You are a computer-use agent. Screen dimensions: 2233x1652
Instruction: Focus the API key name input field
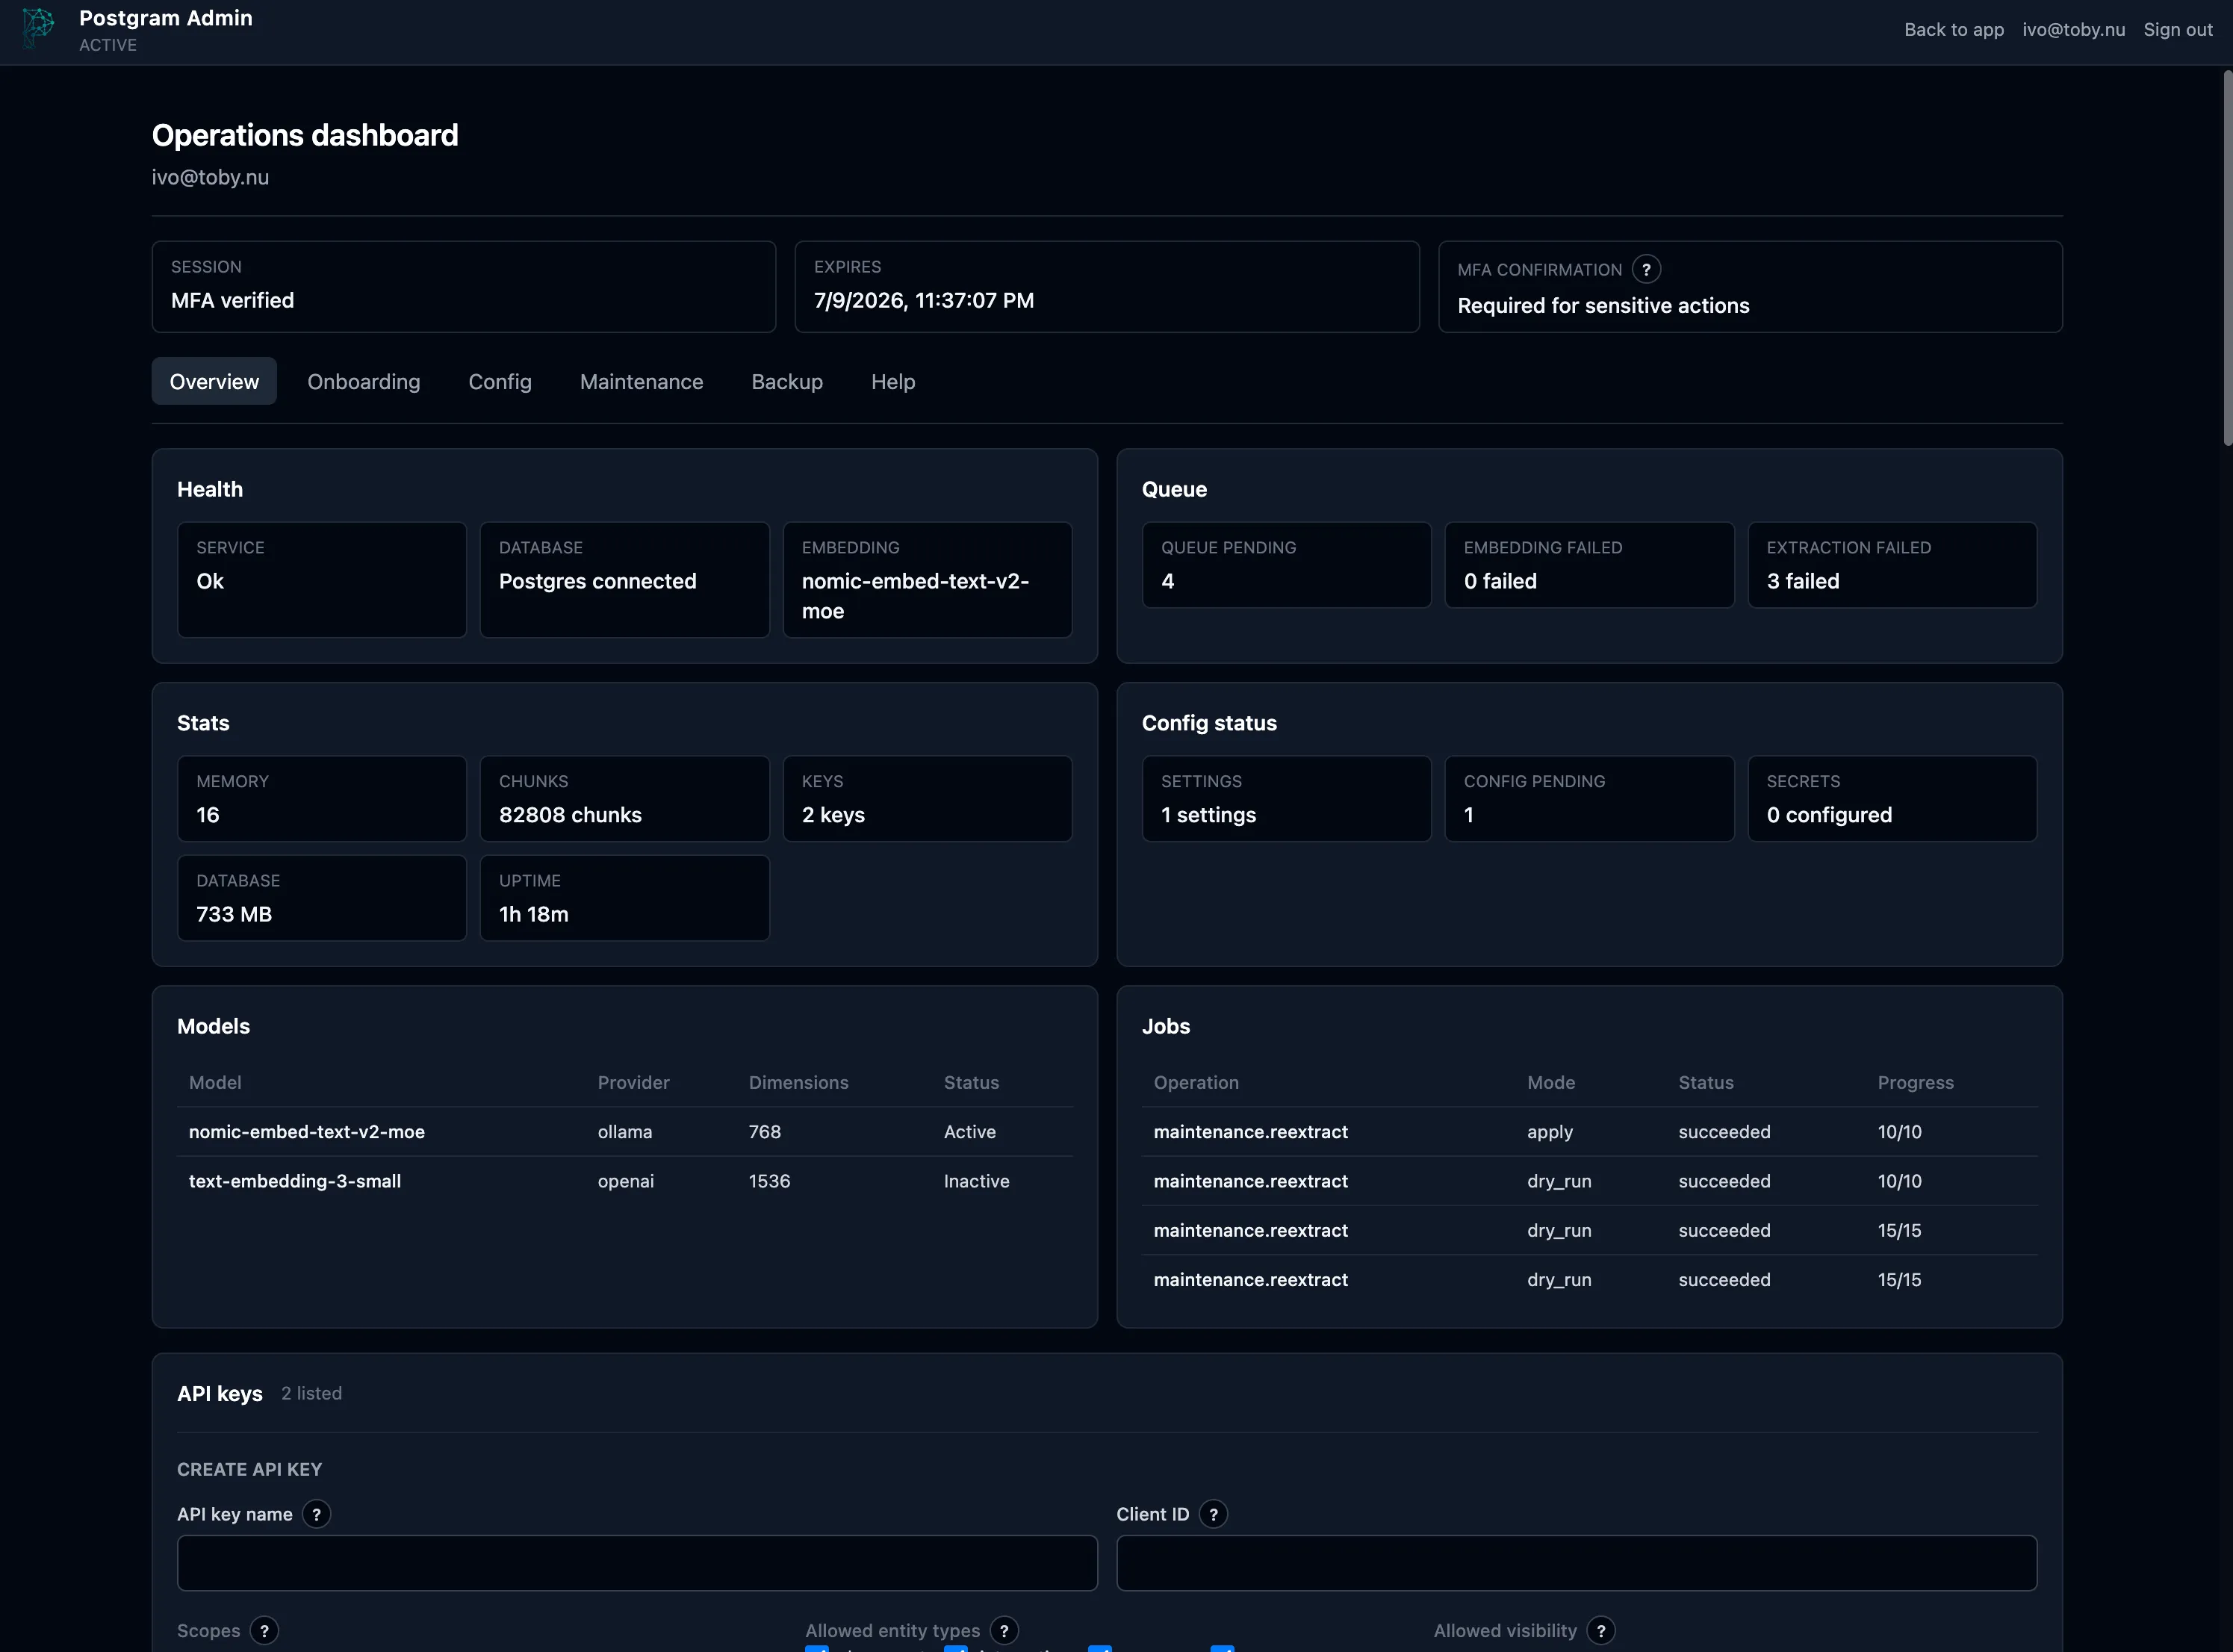(637, 1563)
